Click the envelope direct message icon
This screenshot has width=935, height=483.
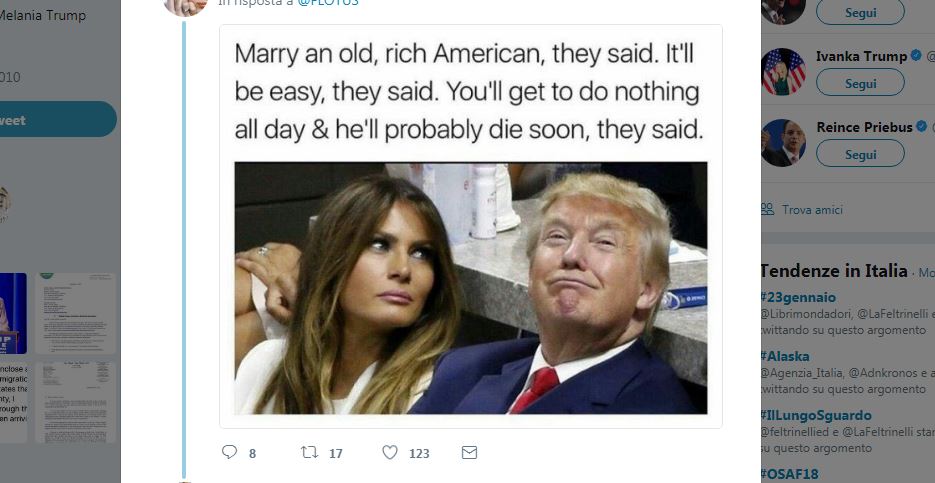(469, 453)
